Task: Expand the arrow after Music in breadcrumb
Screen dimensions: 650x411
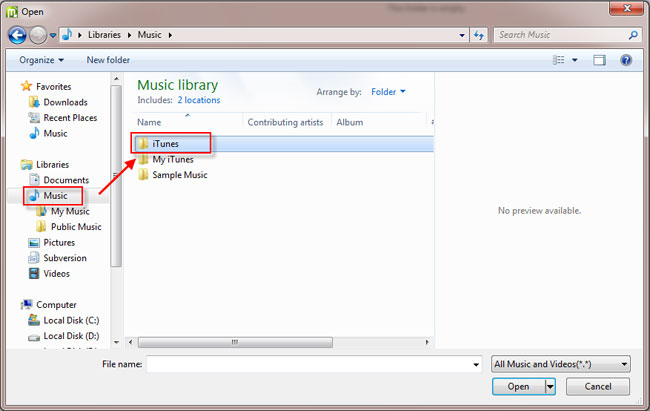Action: point(170,35)
